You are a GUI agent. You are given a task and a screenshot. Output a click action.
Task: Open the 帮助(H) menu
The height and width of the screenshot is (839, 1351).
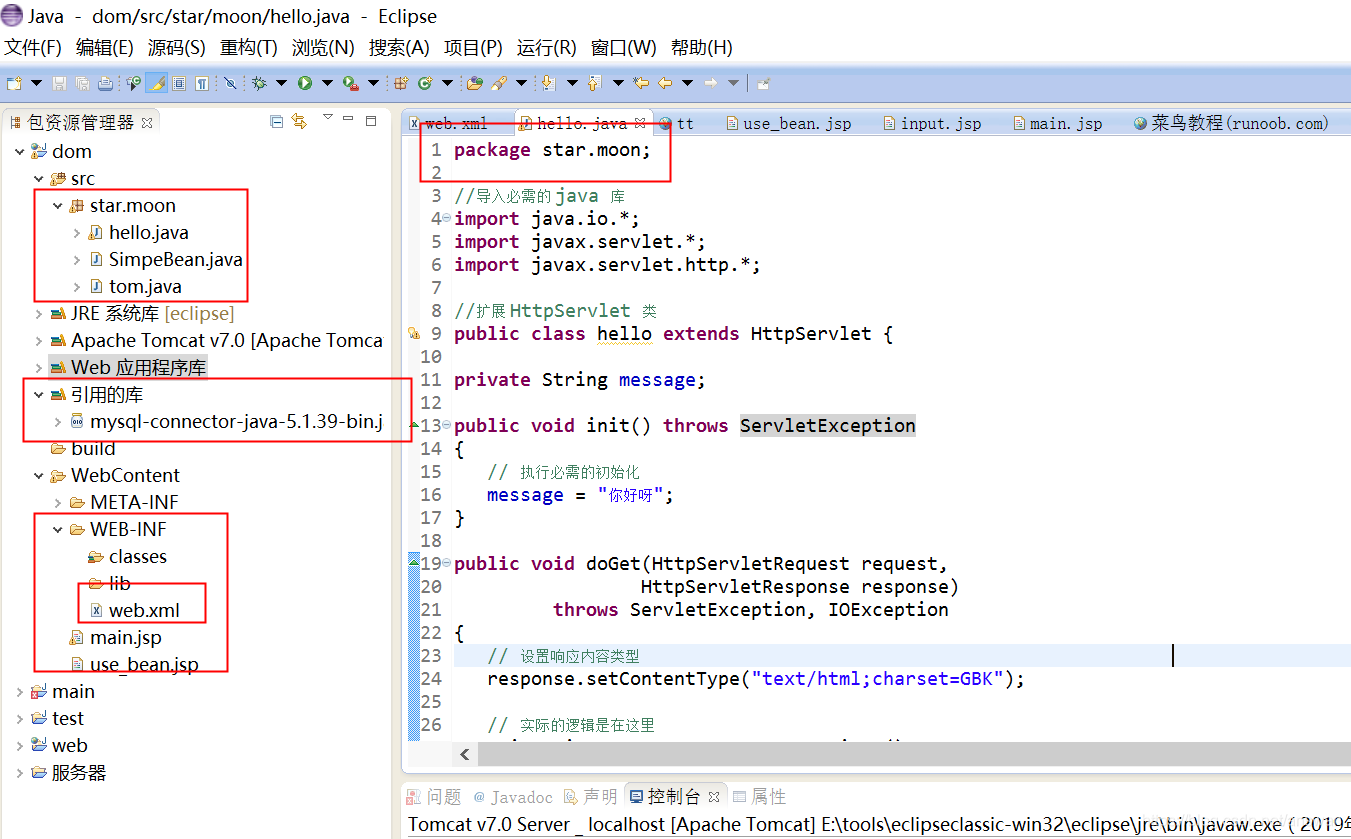(701, 48)
